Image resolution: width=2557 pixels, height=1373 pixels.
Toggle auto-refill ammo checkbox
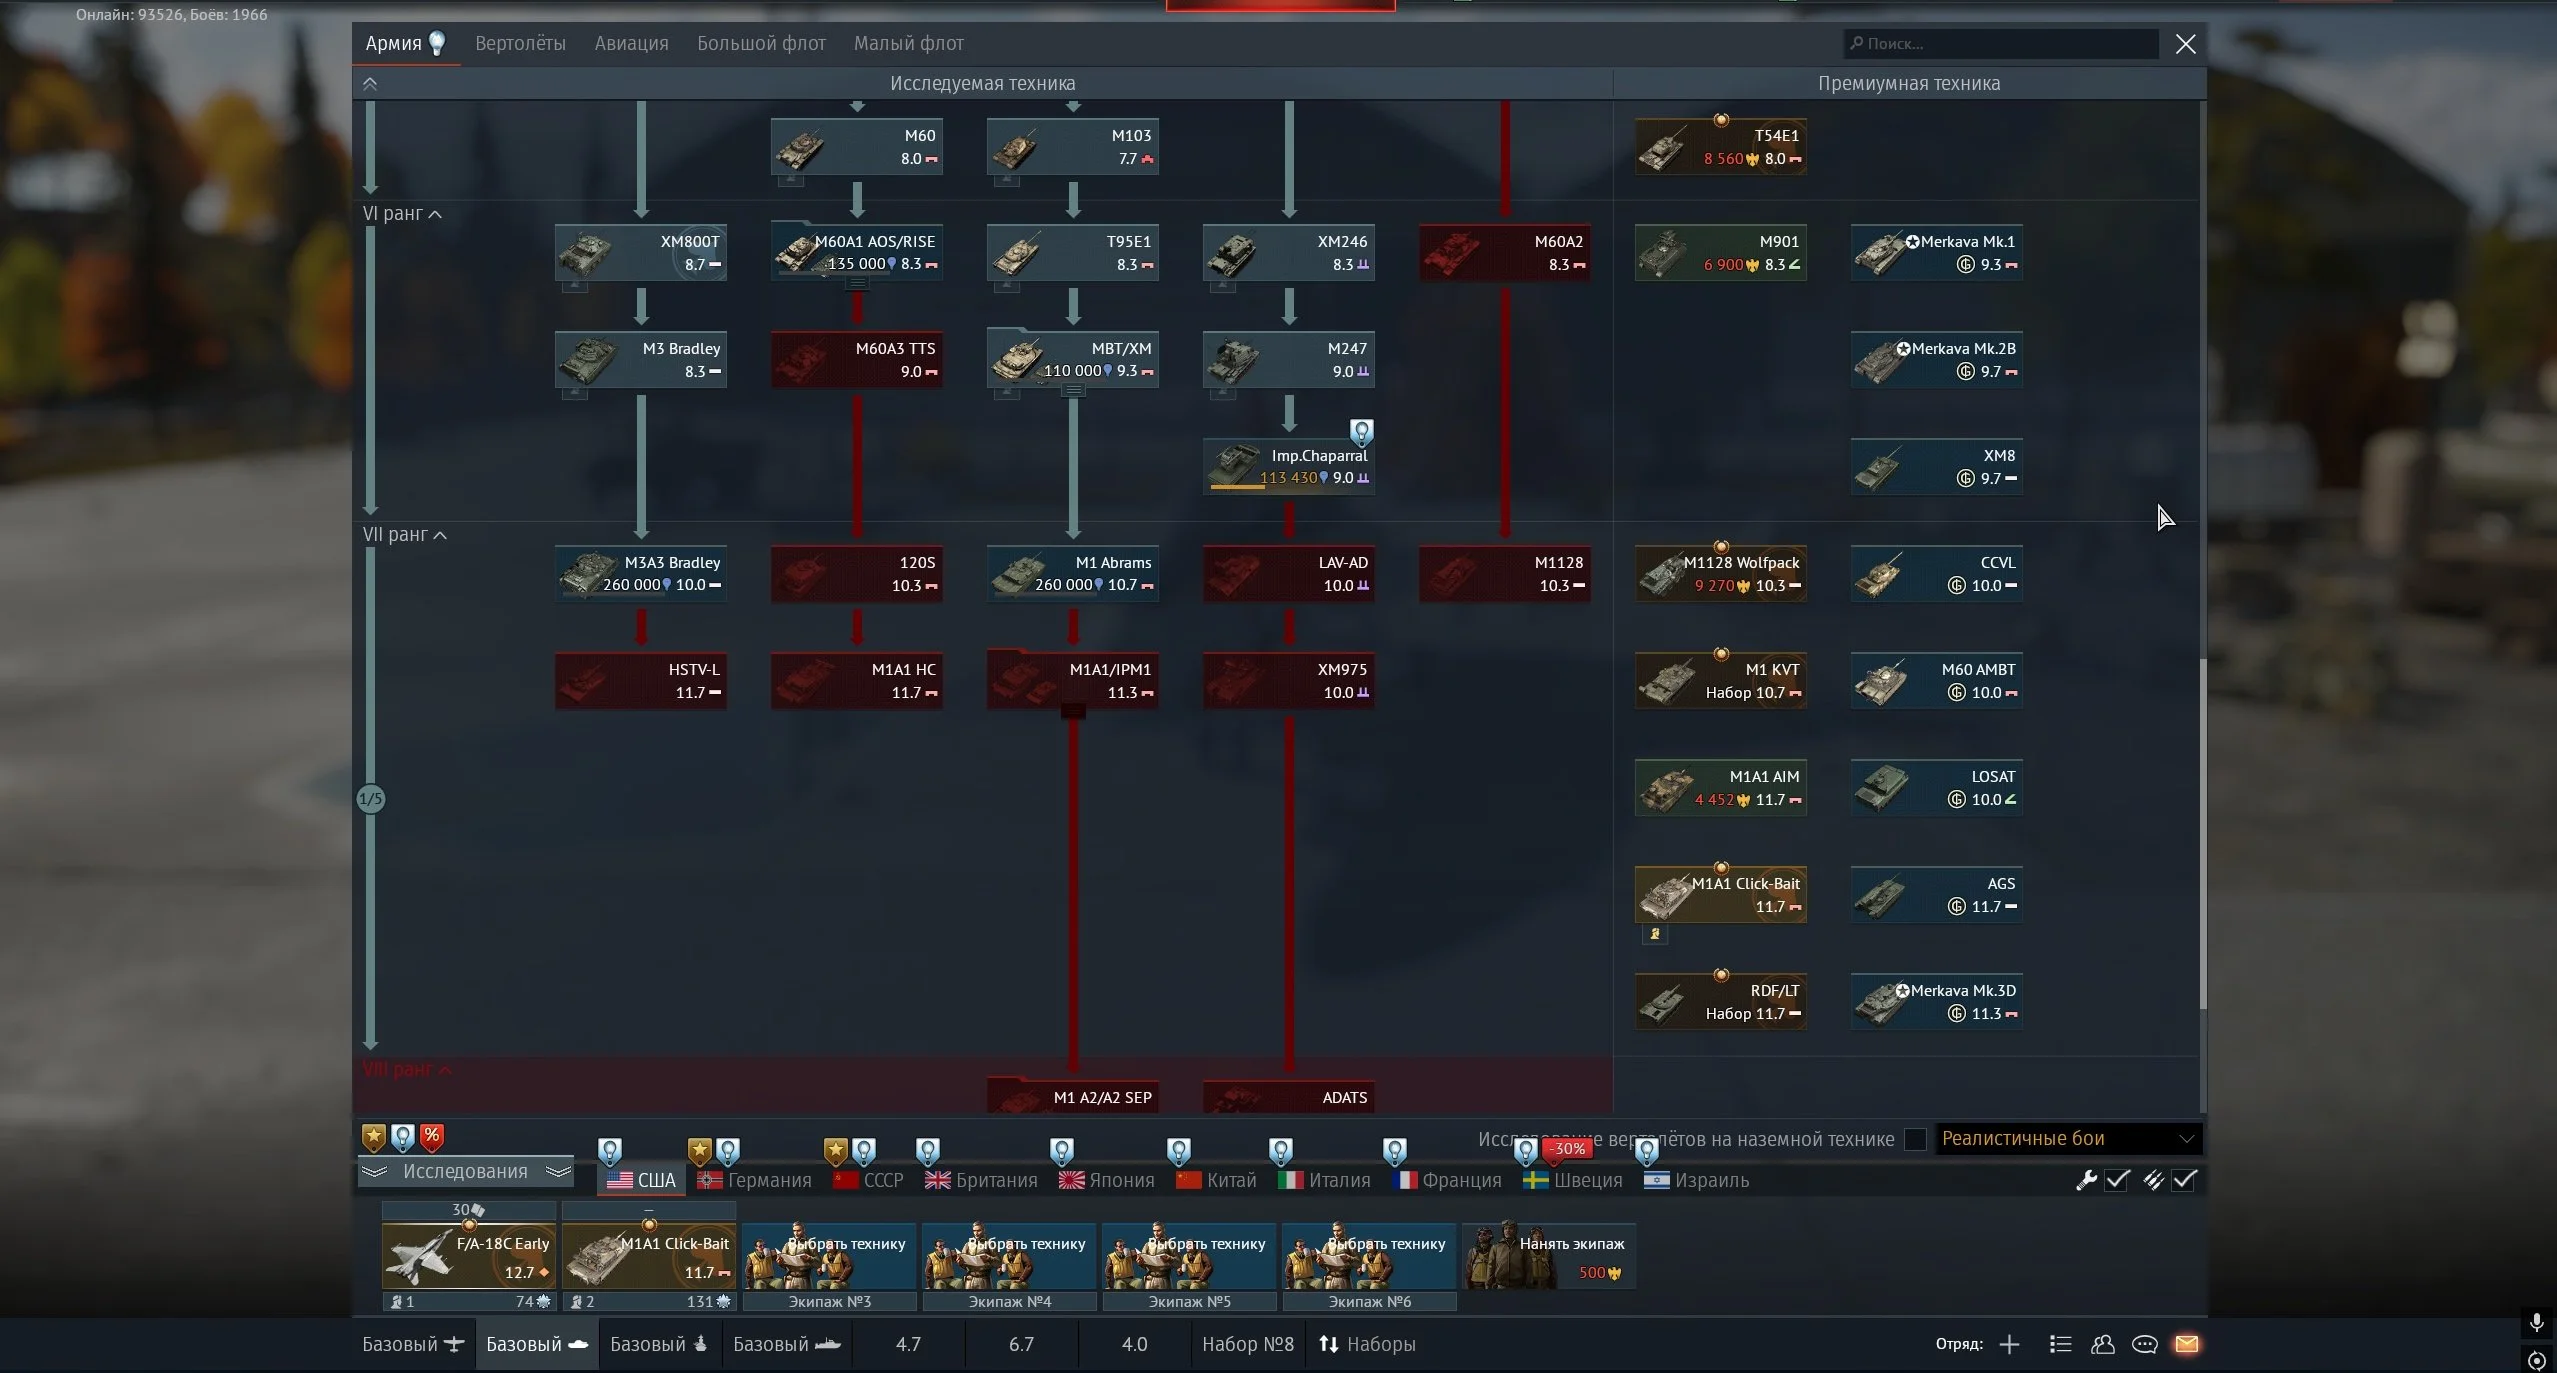(2184, 1180)
